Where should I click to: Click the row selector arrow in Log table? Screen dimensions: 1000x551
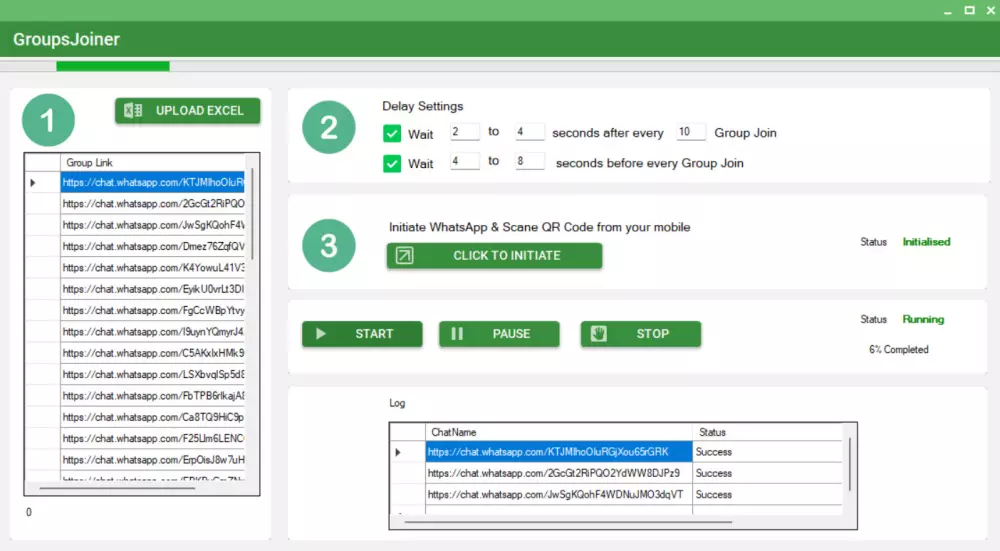click(x=398, y=452)
